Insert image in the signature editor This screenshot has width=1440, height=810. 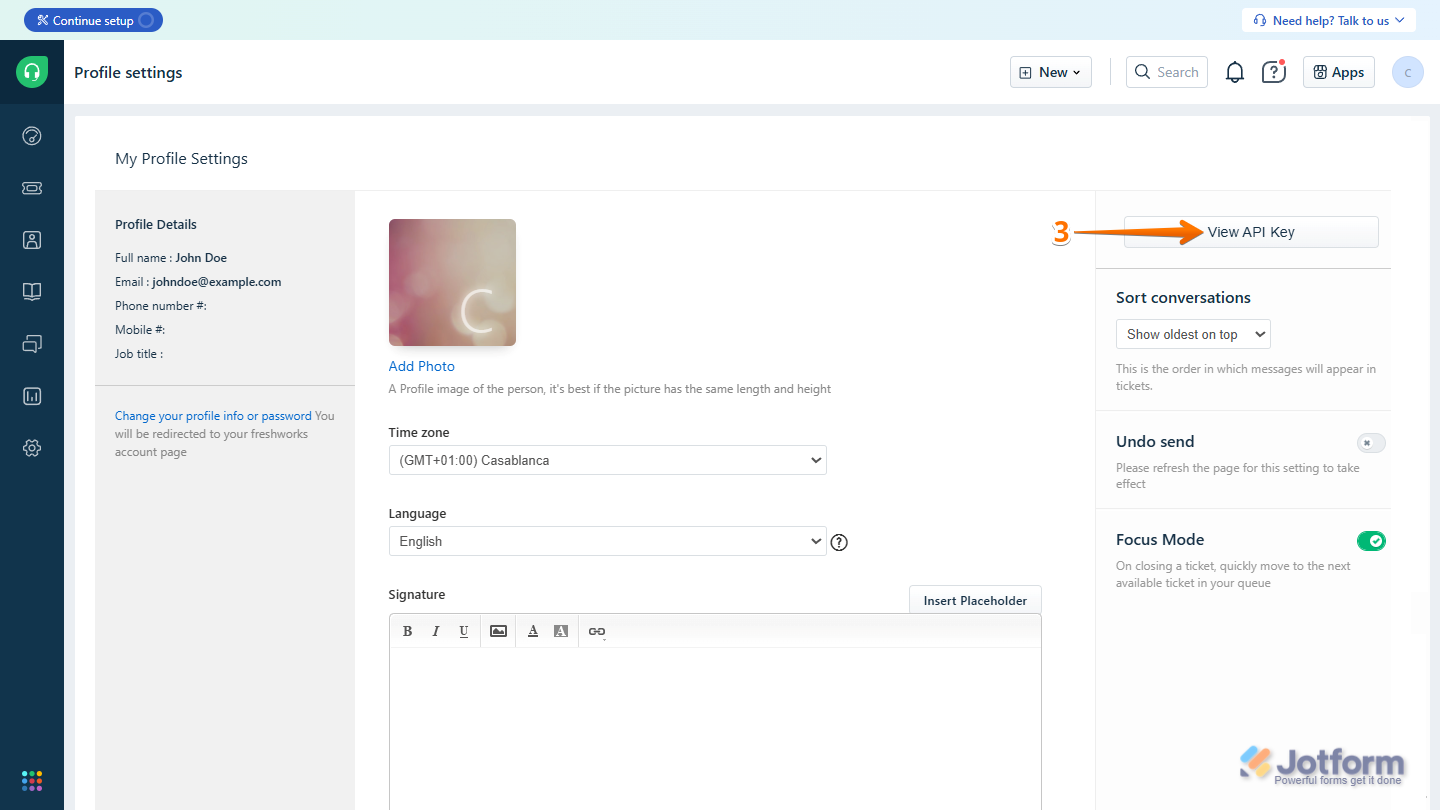[498, 631]
